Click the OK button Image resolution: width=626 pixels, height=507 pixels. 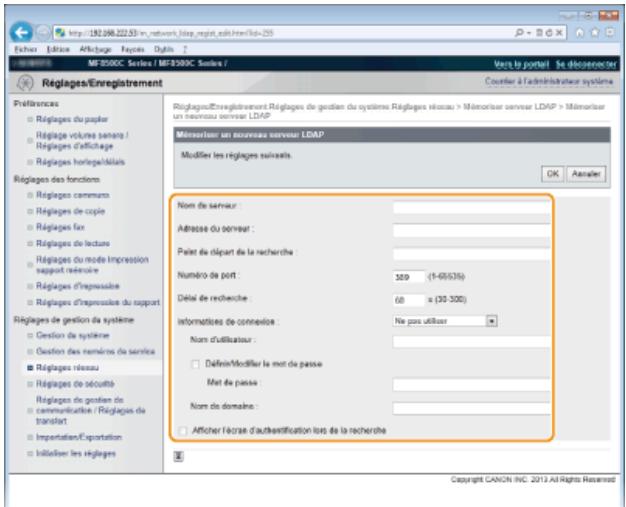coord(553,174)
